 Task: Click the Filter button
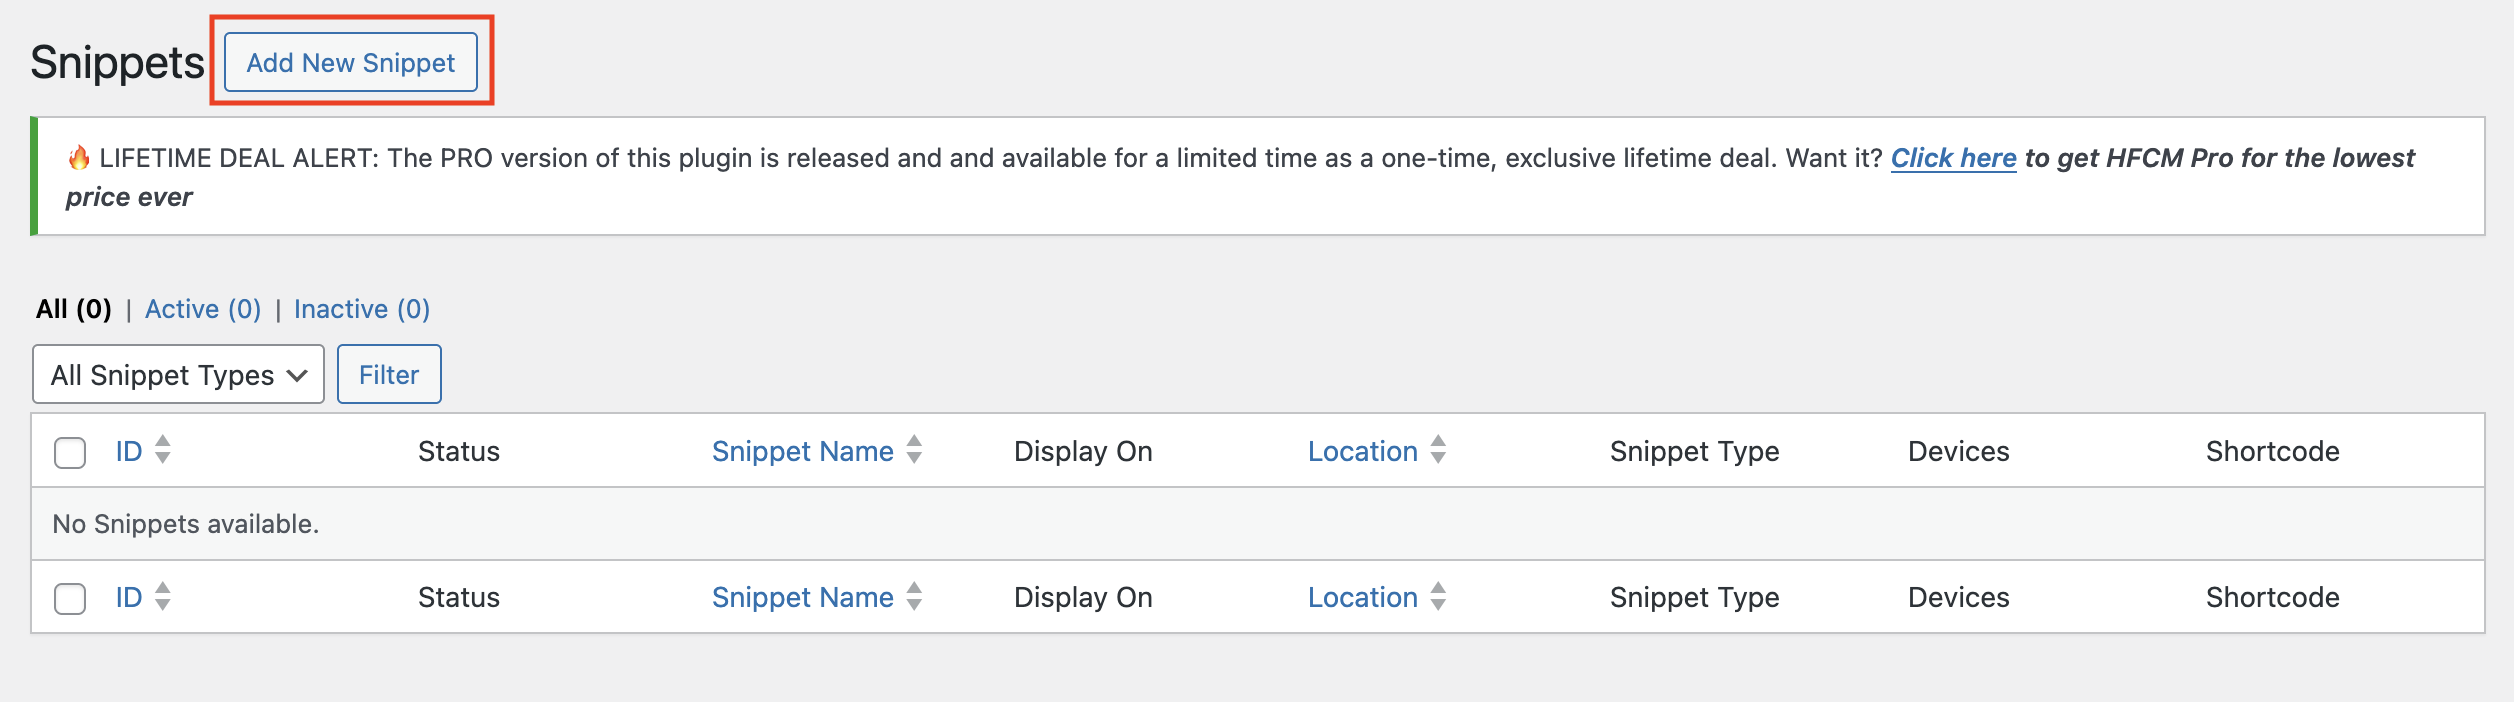pyautogui.click(x=389, y=375)
